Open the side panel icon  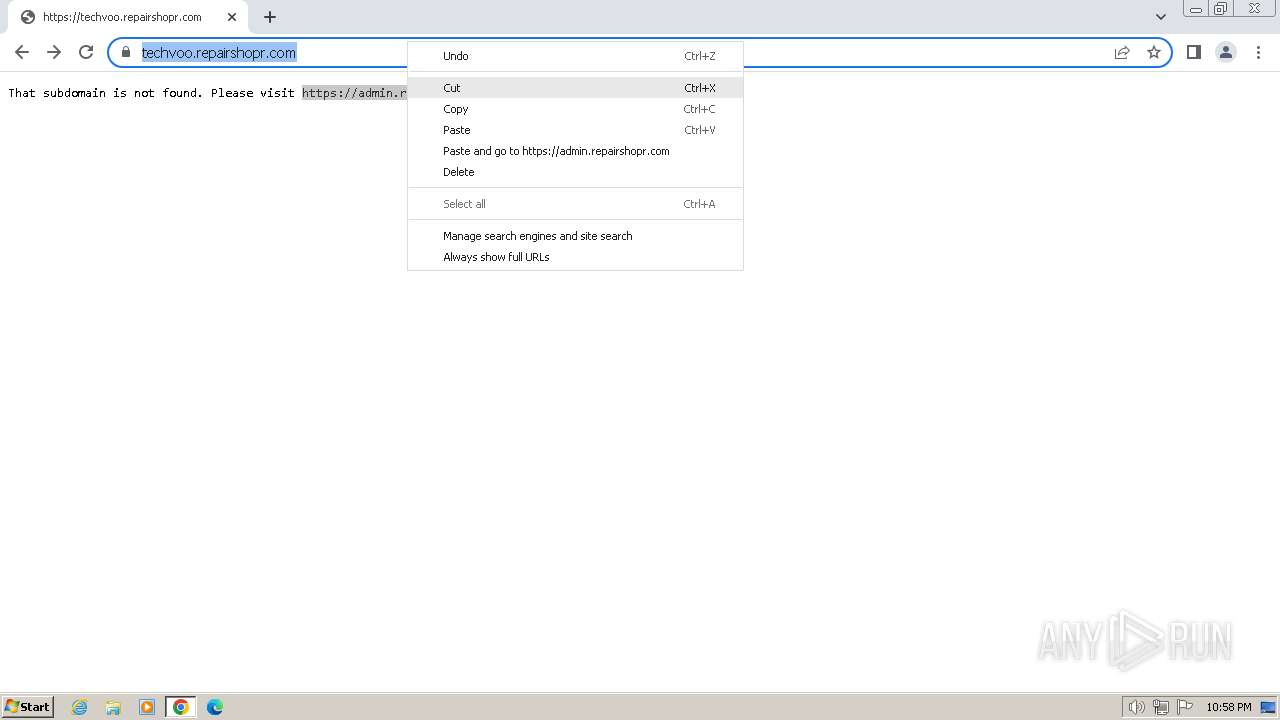pyautogui.click(x=1194, y=52)
